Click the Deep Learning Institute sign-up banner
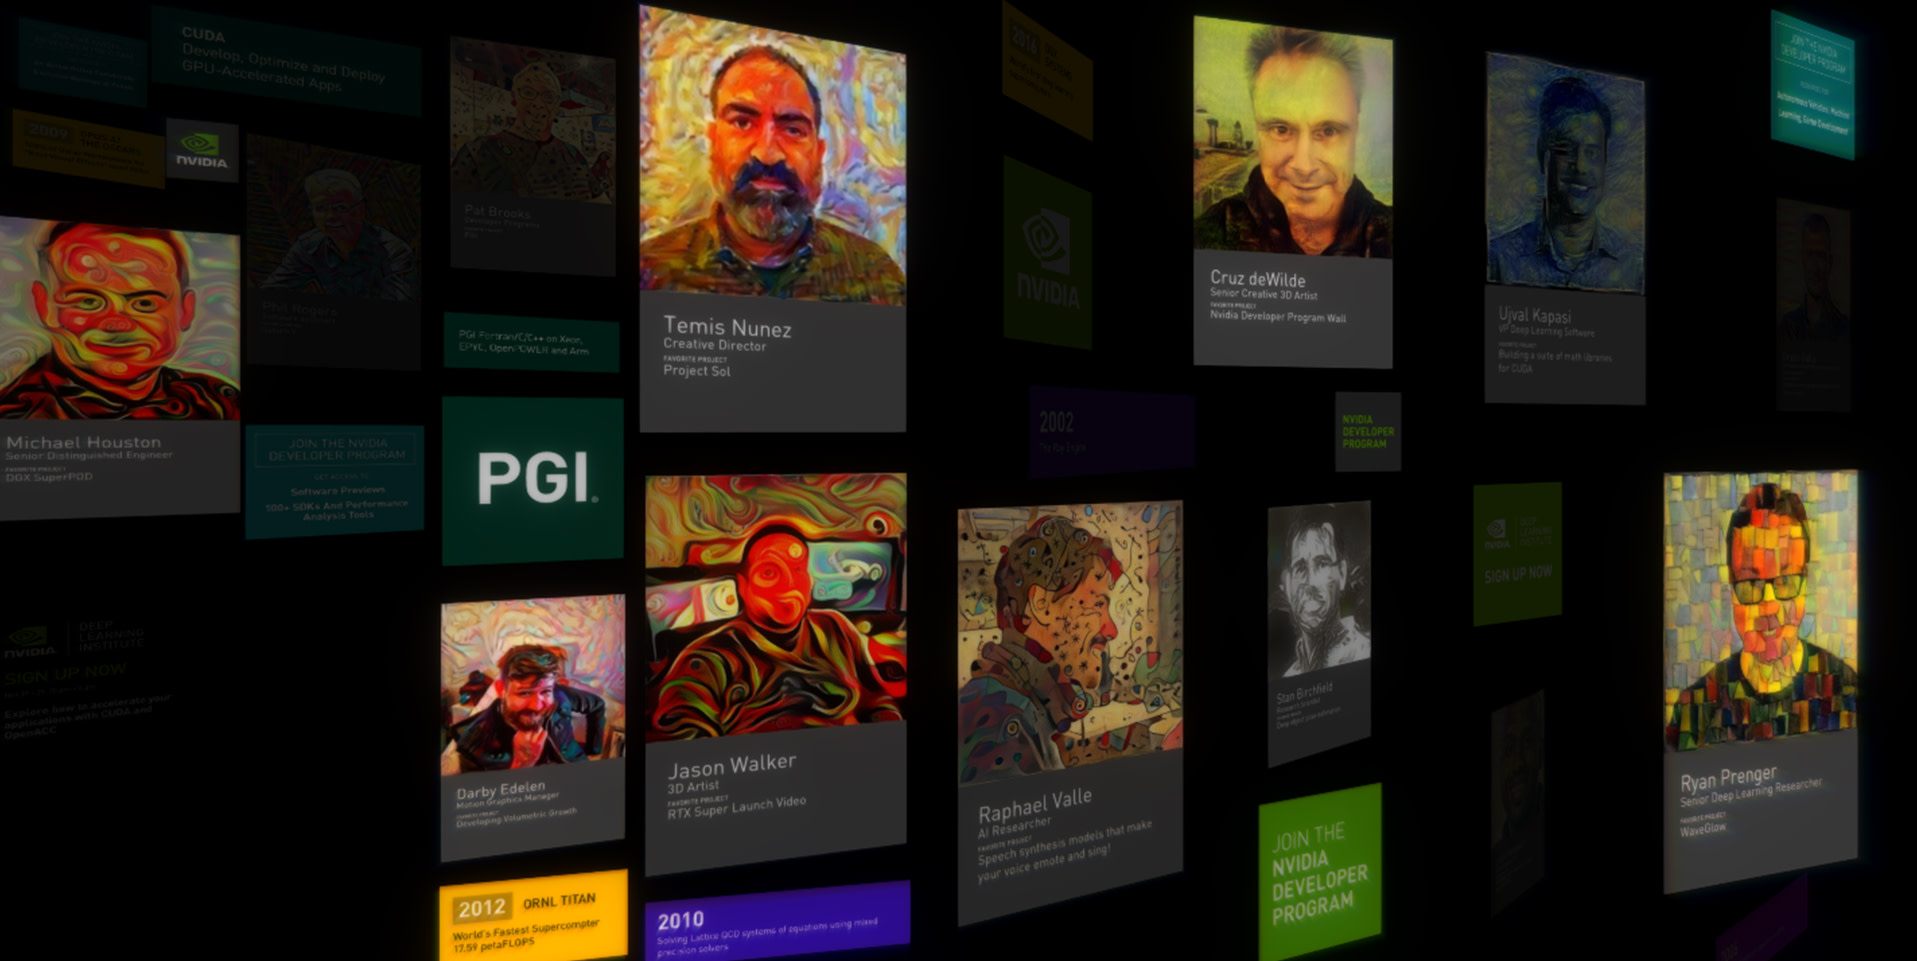This screenshot has width=1917, height=961. click(88, 680)
